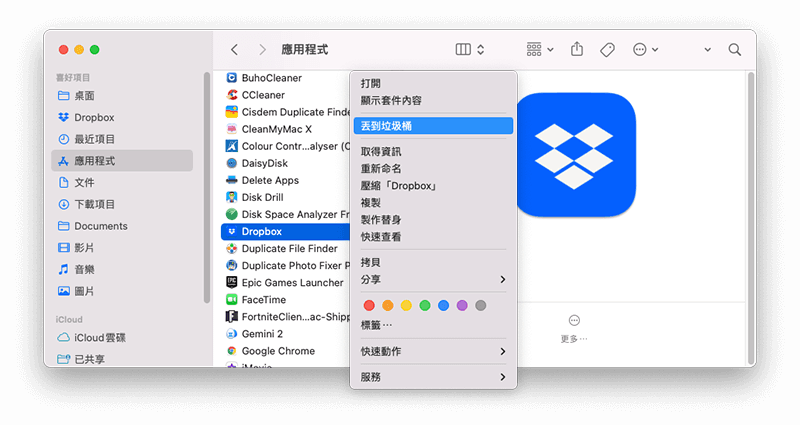Choose 快速查看 from context menu

433,237
